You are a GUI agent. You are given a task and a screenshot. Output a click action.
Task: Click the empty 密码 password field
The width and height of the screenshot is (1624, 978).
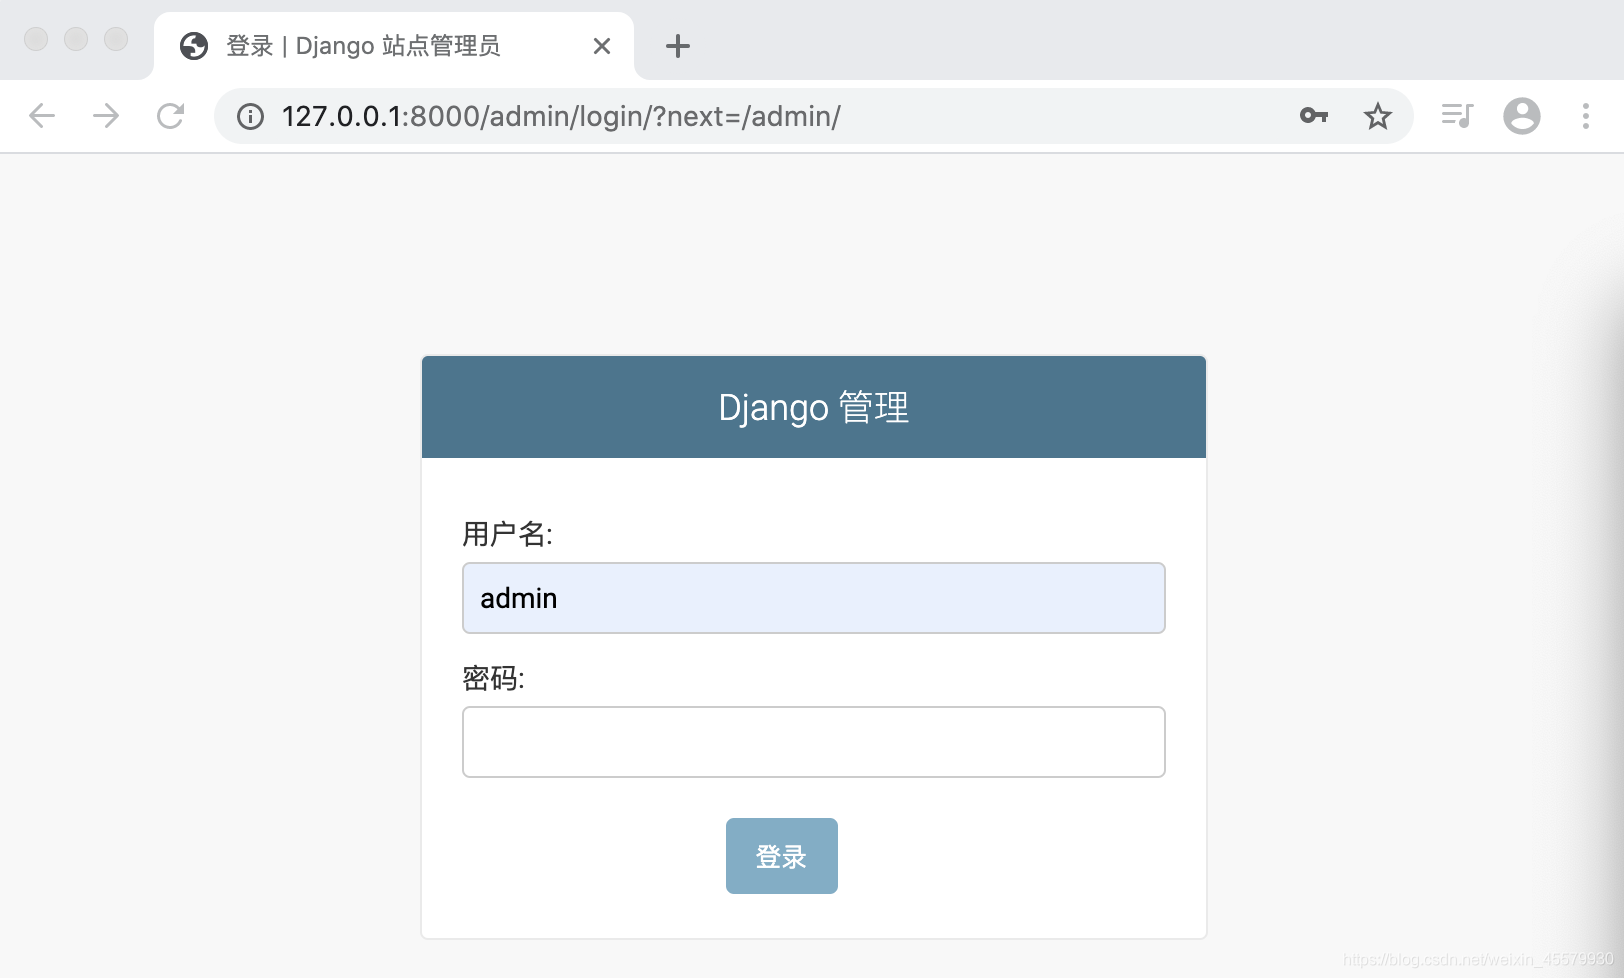point(814,742)
